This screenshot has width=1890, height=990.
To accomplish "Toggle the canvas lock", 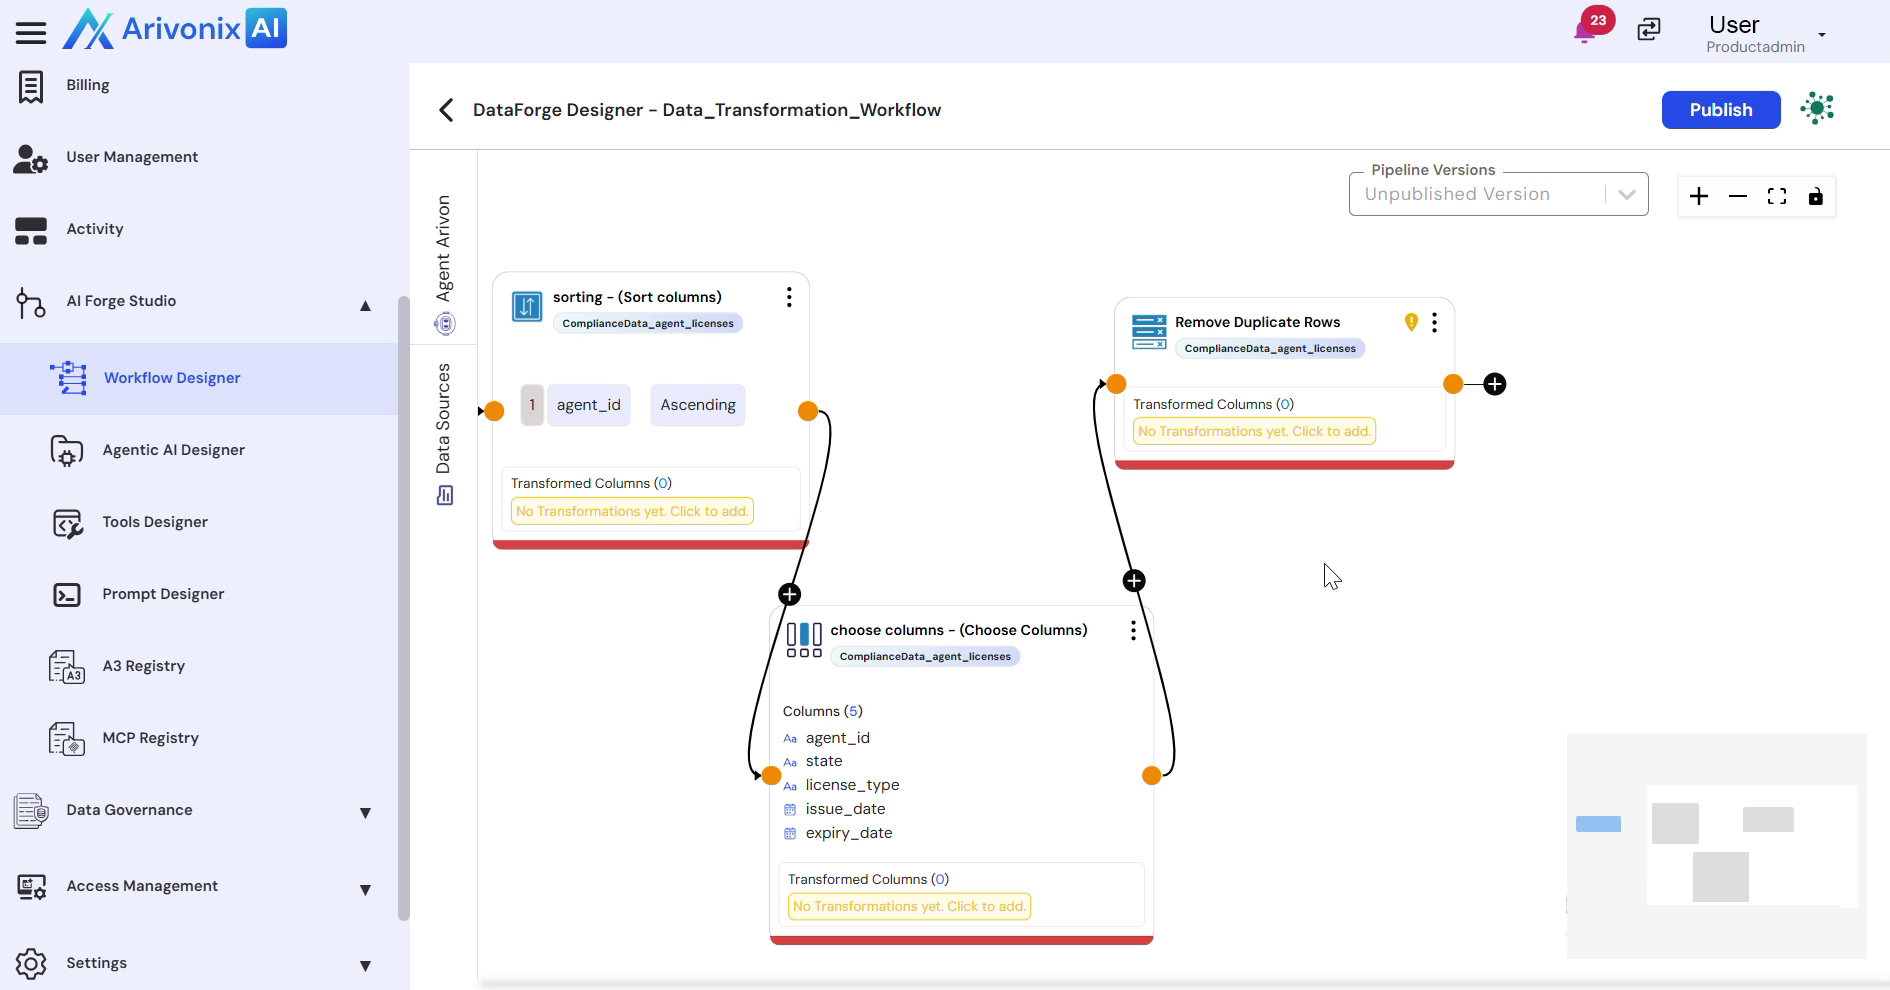I will (x=1815, y=196).
